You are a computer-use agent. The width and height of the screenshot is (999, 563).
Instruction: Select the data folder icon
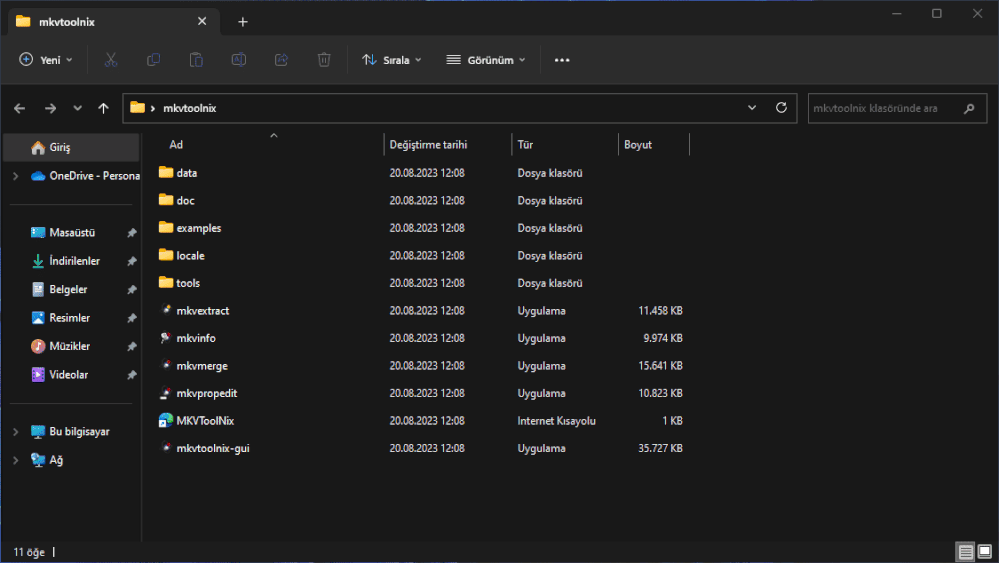click(166, 172)
